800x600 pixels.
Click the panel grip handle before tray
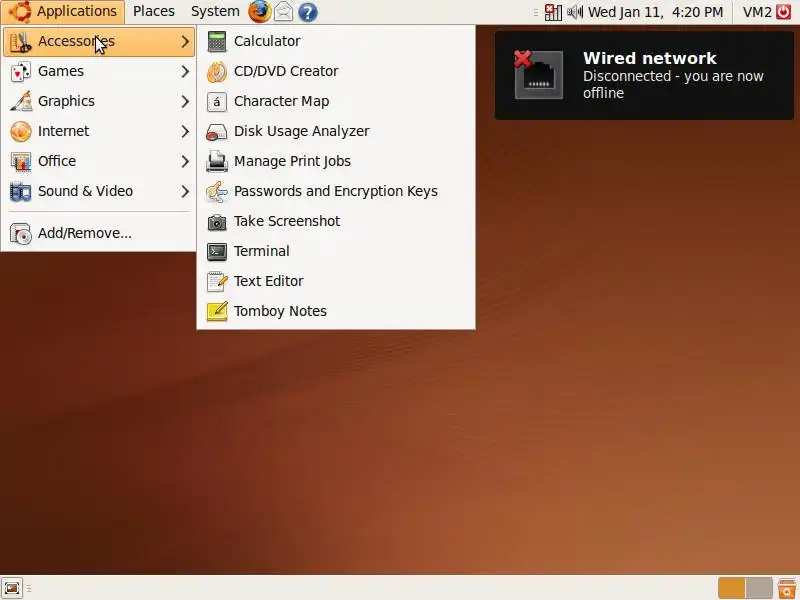point(535,12)
